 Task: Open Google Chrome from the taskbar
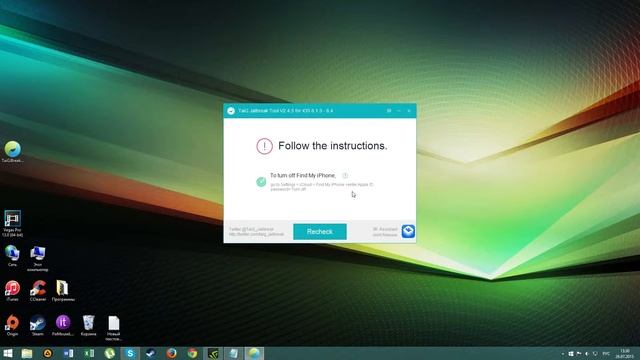192,353
